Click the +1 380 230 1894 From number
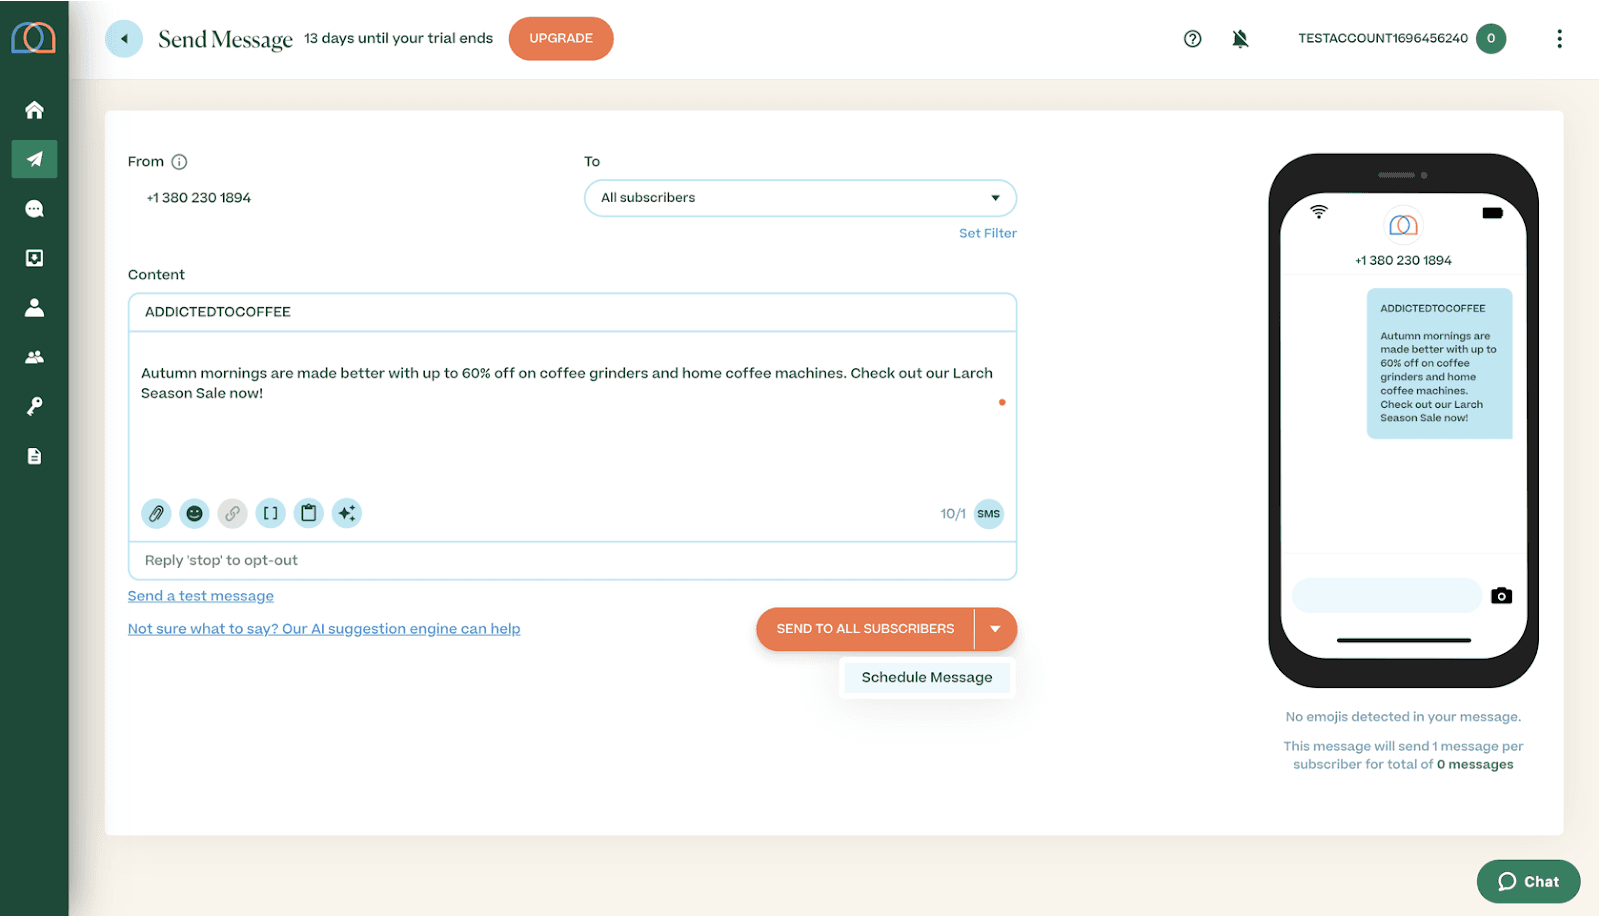This screenshot has height=916, width=1600. (199, 198)
